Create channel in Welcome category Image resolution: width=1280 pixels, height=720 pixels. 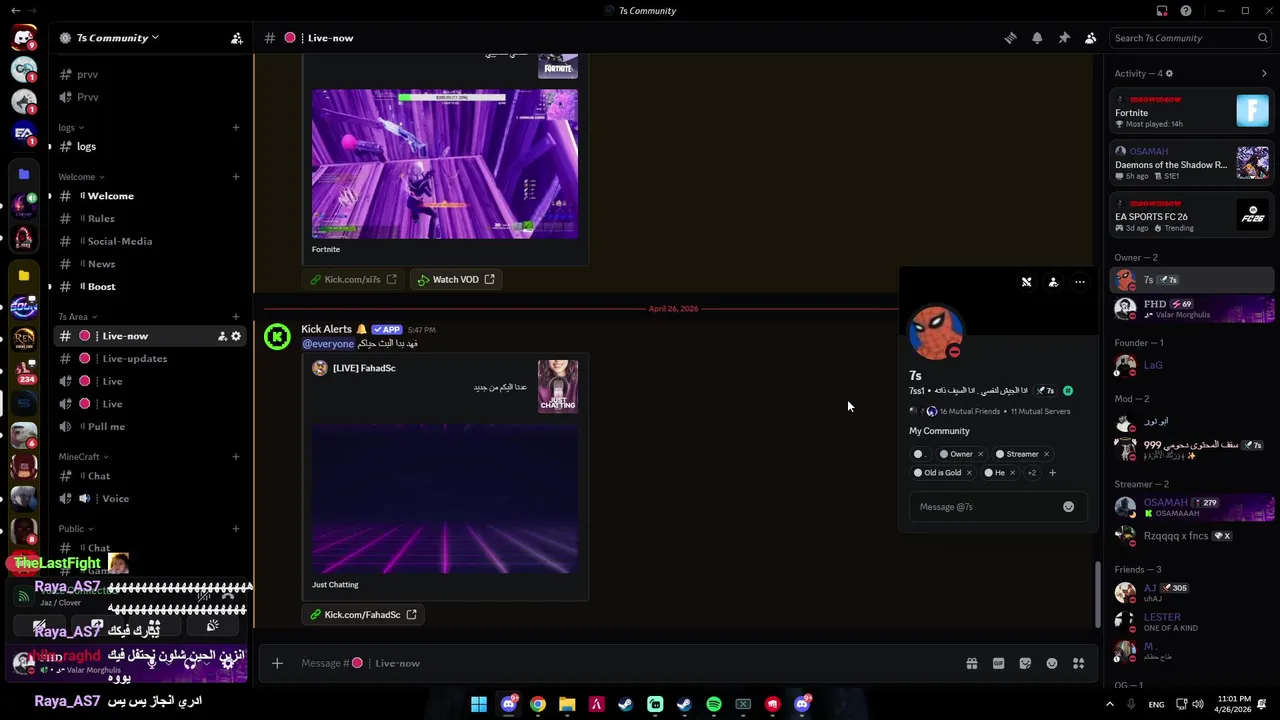click(x=236, y=177)
